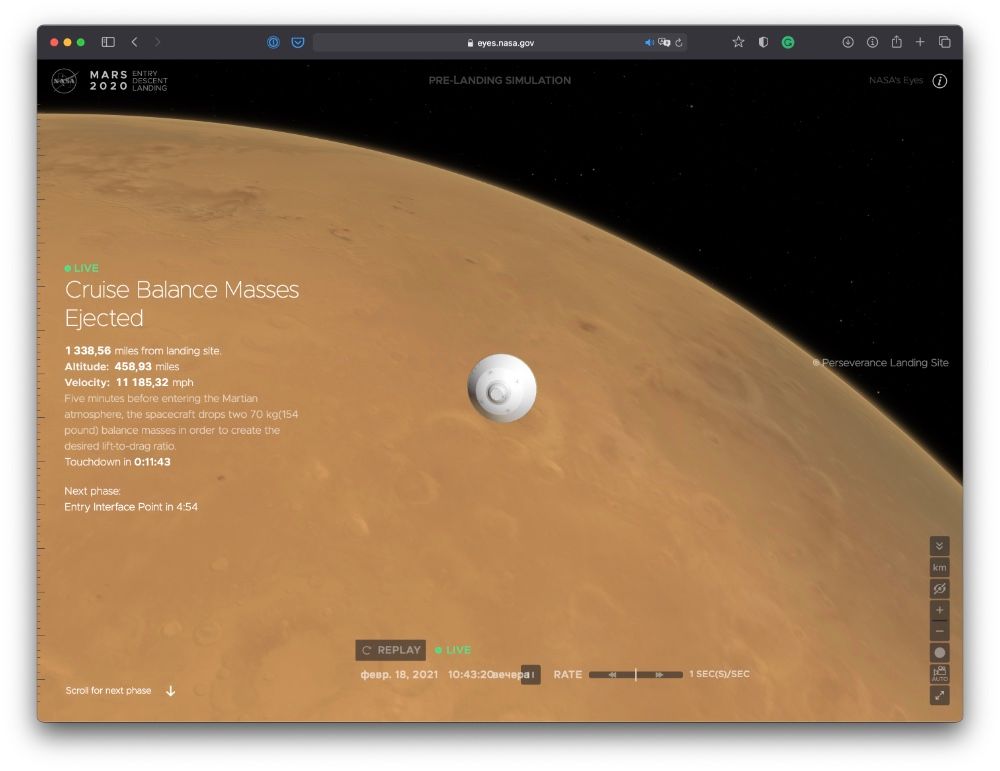Click the NASA logo in the header

64,81
